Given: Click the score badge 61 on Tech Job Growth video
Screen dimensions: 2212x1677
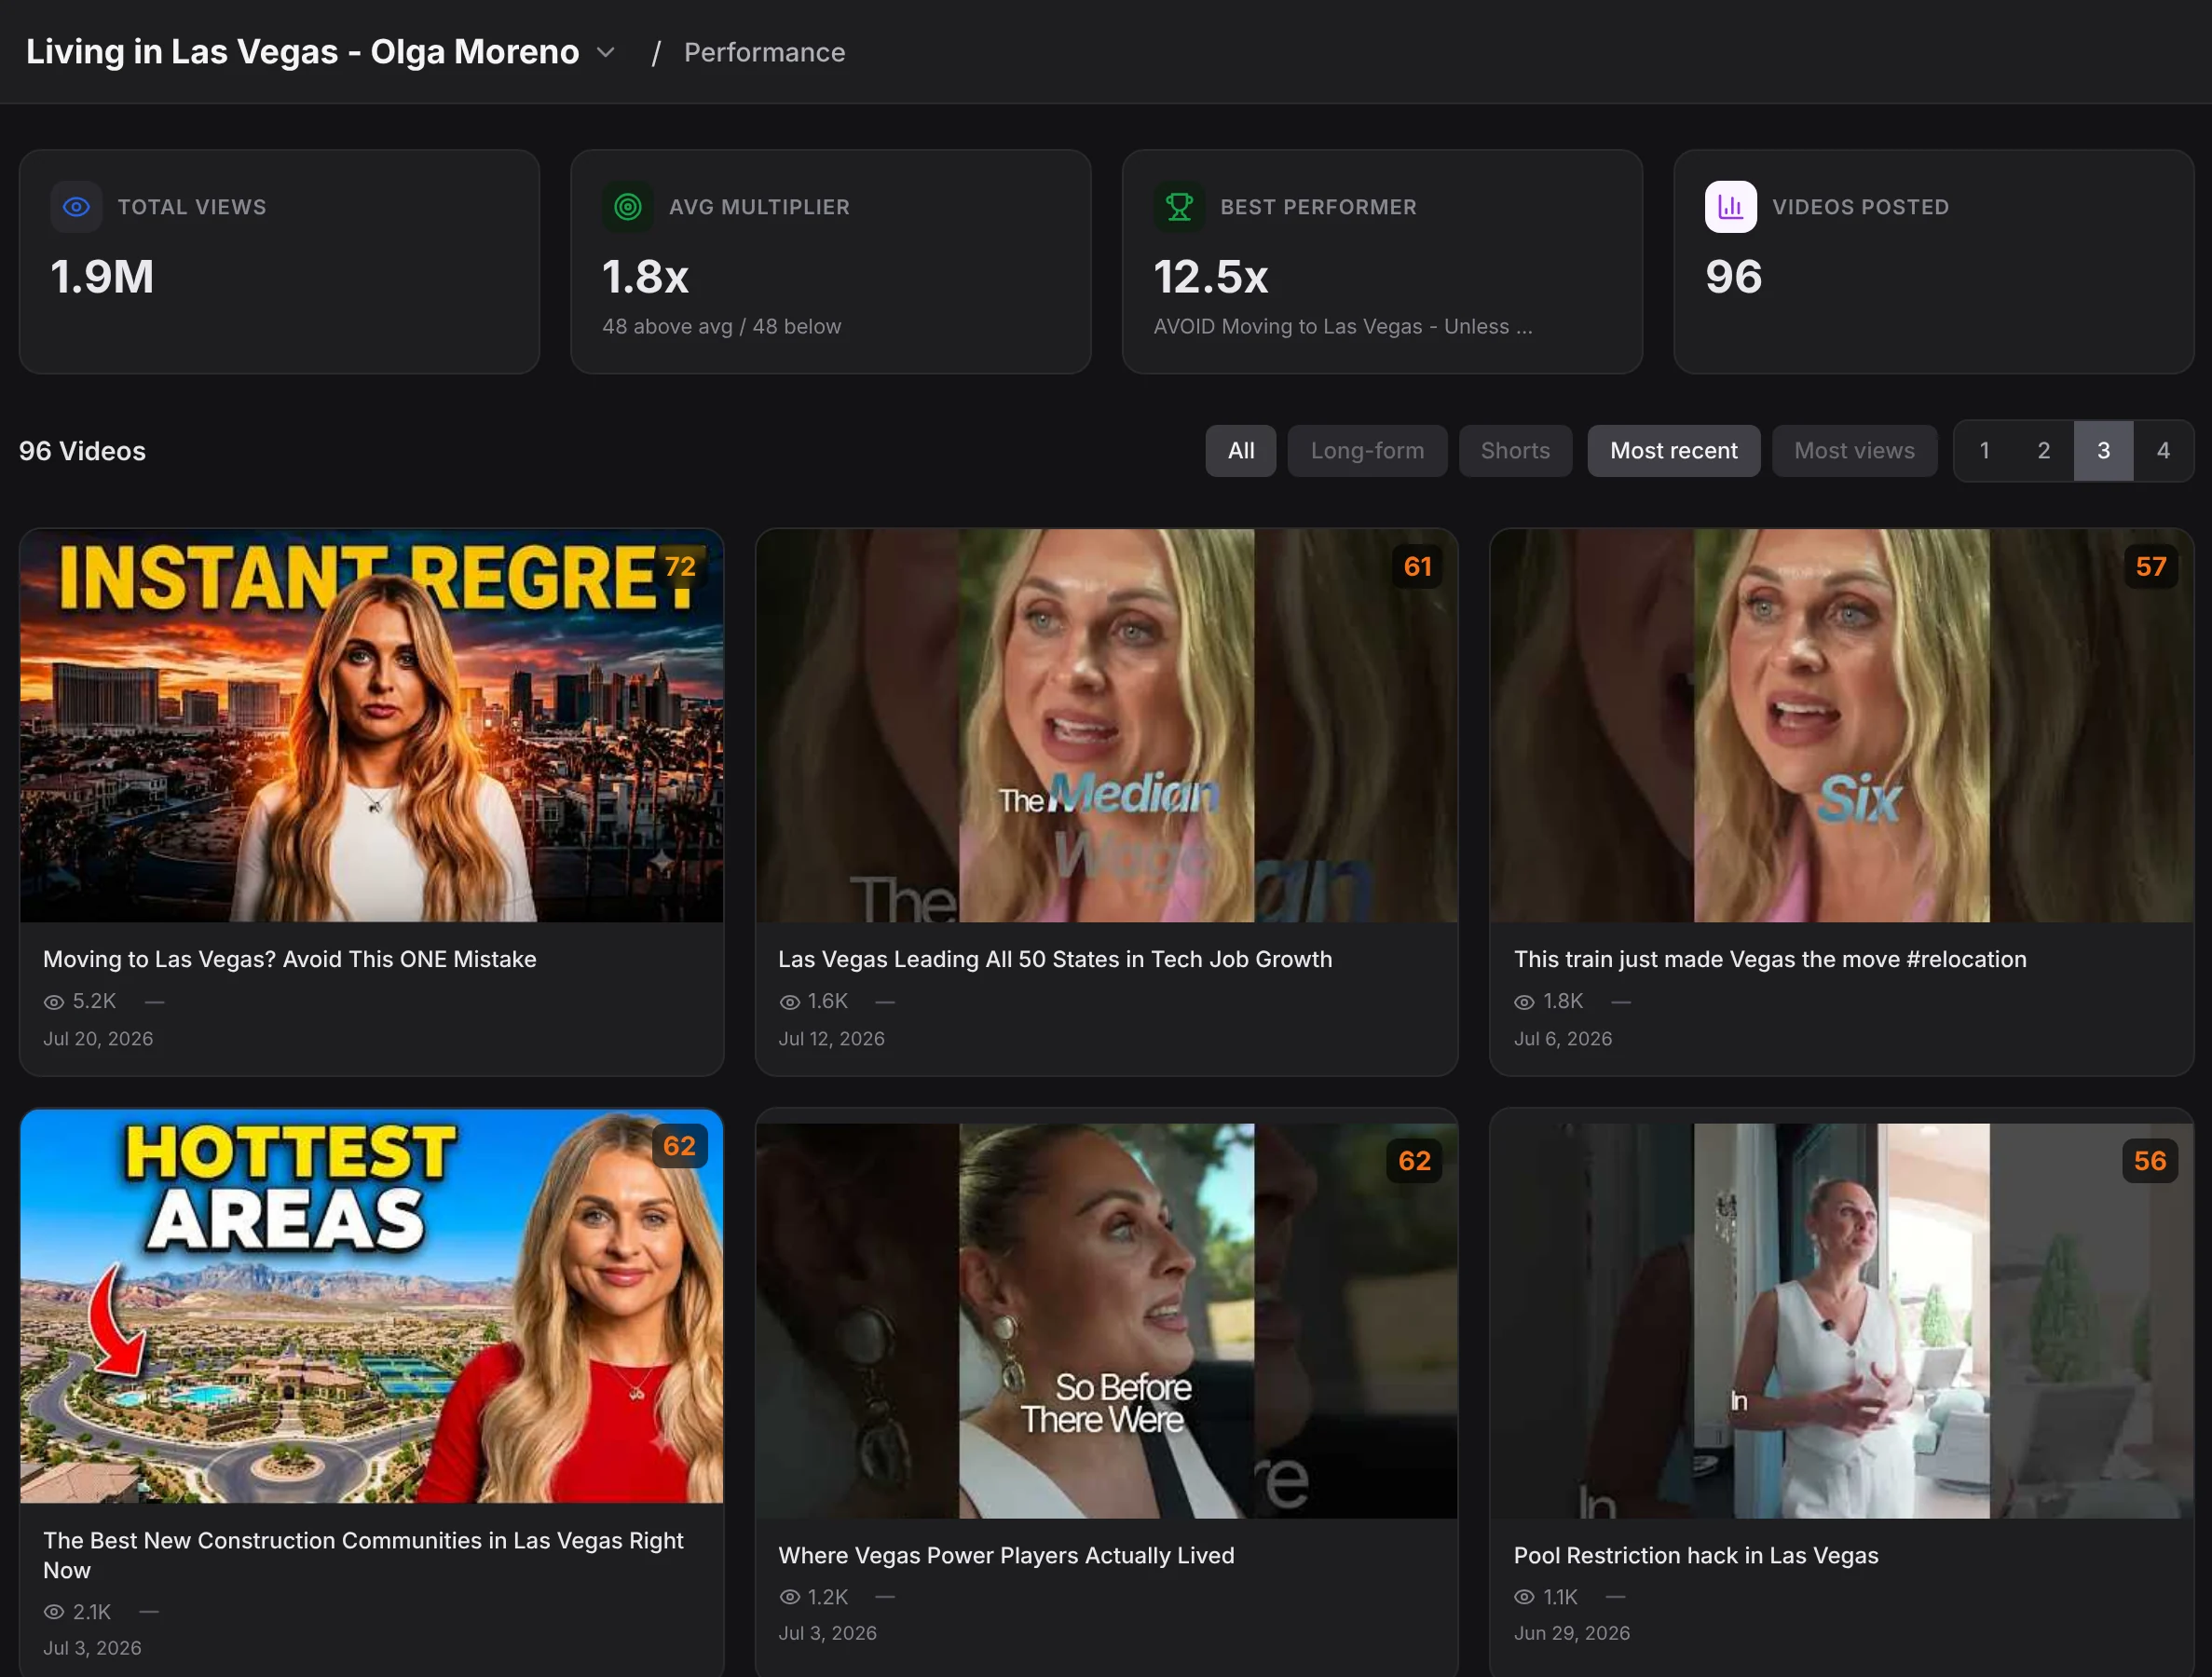Looking at the screenshot, I should (1417, 566).
